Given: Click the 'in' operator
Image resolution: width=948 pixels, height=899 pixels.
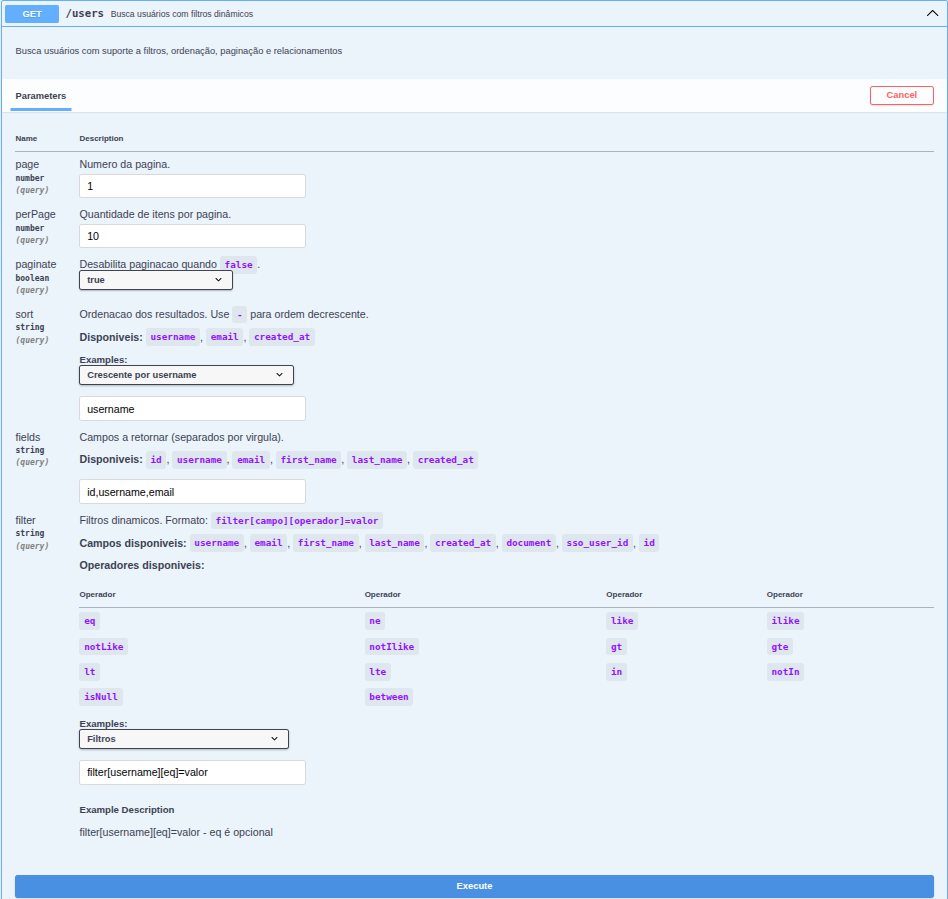Looking at the screenshot, I should [x=616, y=672].
